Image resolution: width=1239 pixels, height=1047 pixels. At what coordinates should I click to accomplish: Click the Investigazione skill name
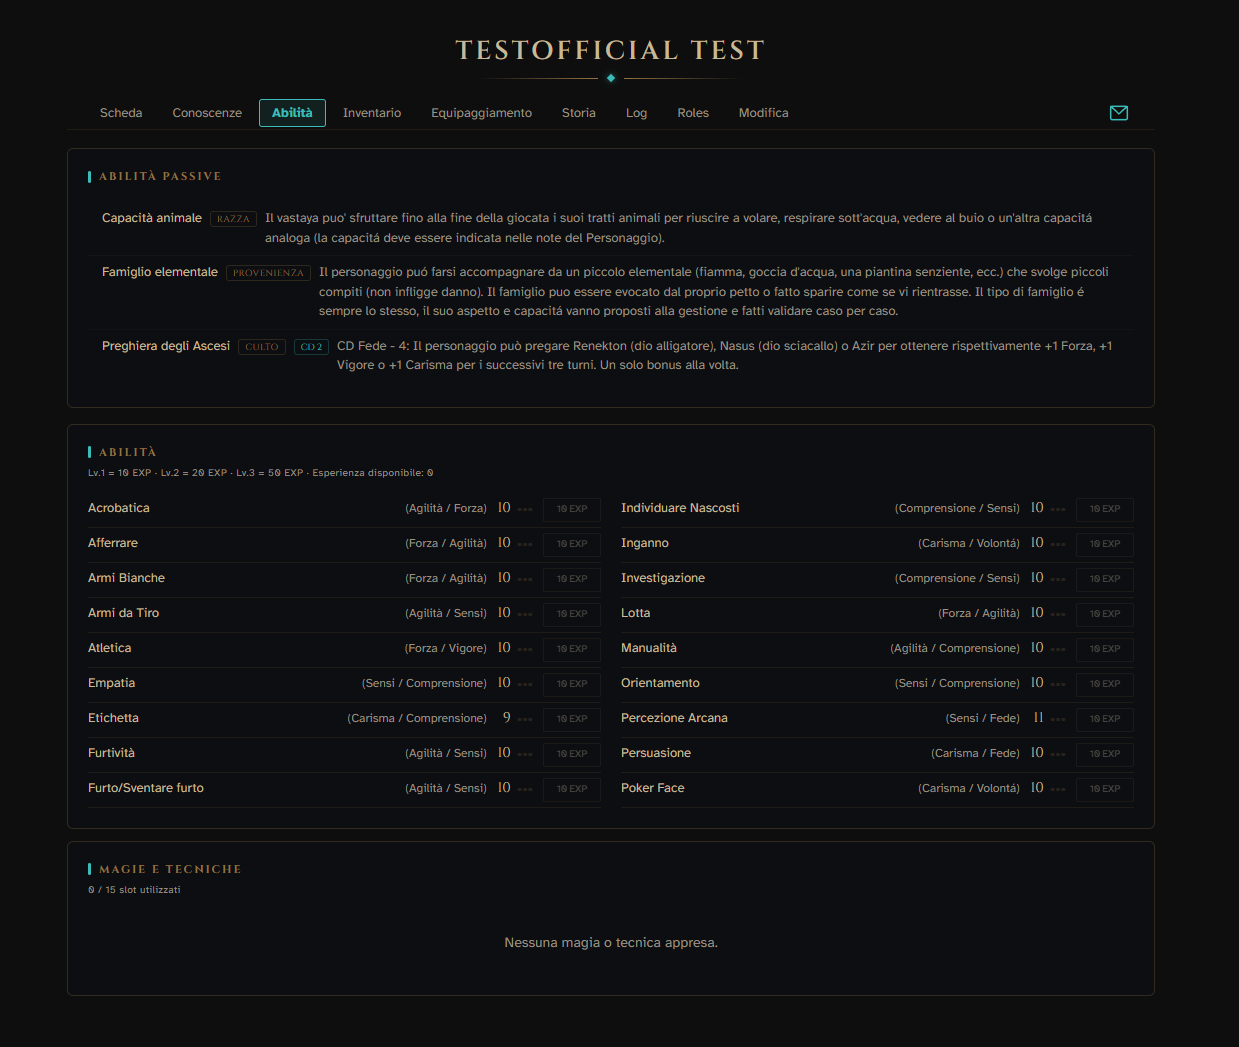663,578
